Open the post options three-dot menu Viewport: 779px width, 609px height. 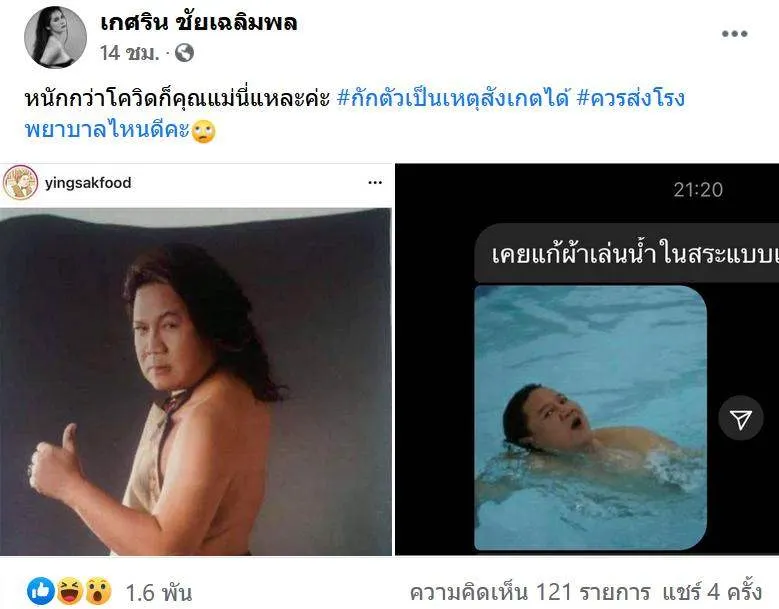pos(734,34)
